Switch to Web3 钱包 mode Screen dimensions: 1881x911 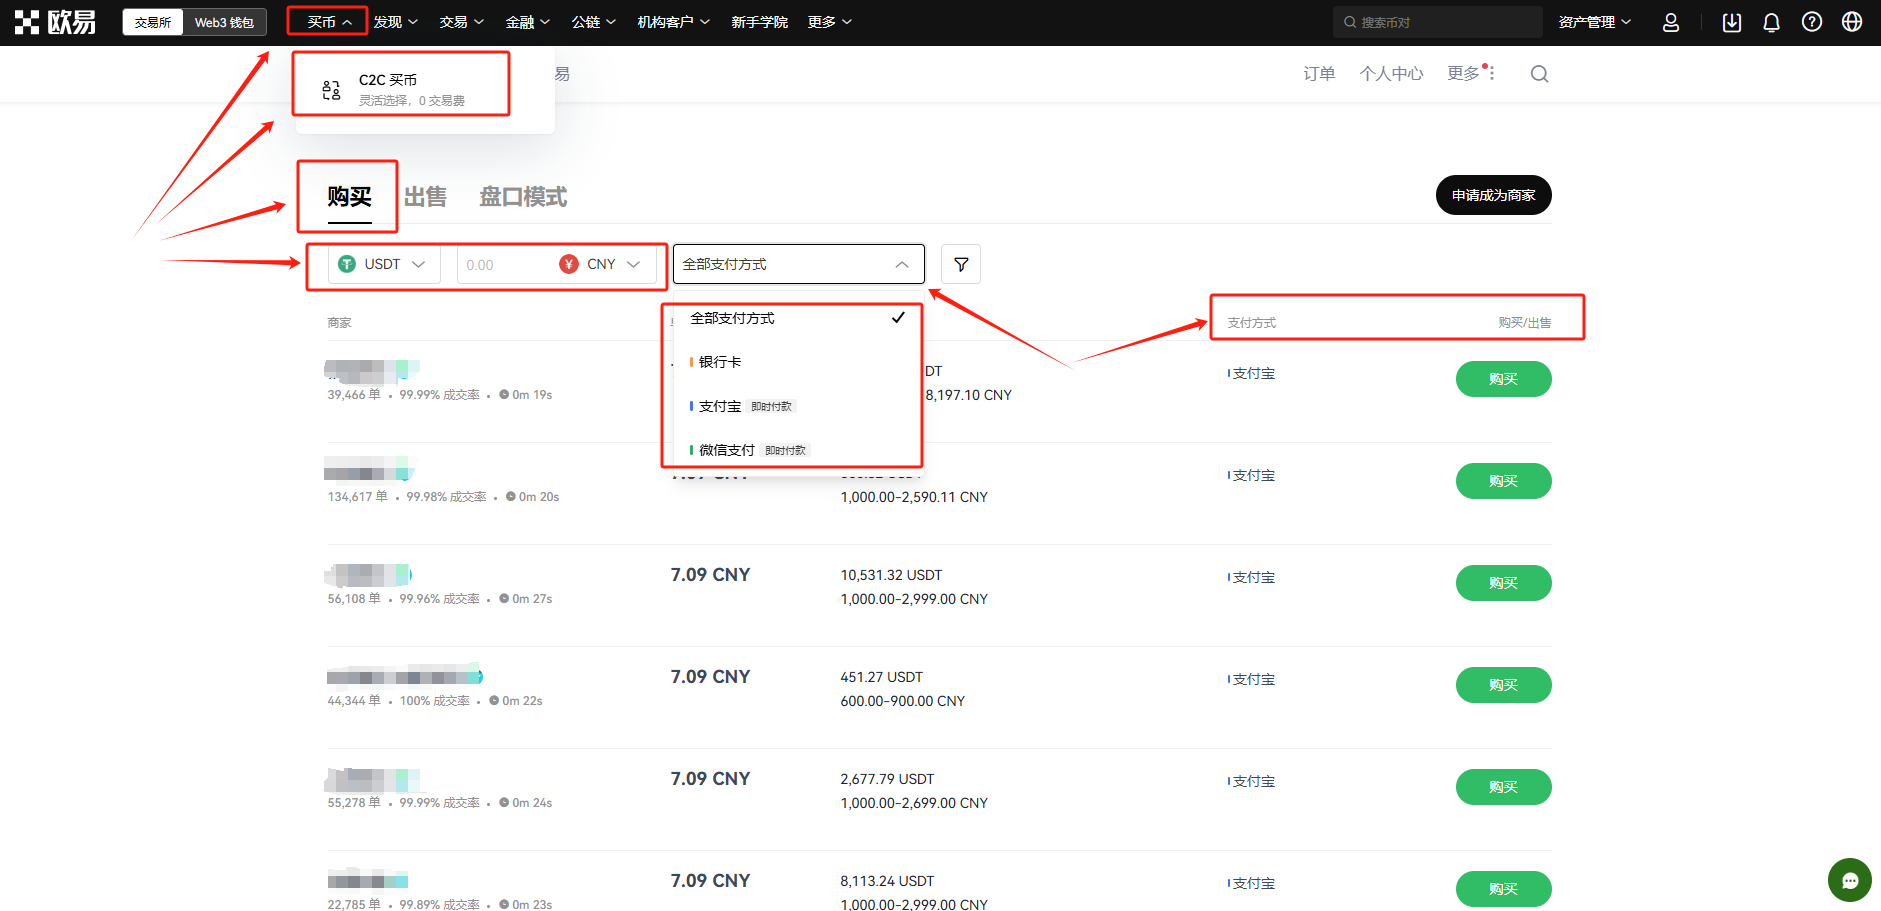tap(224, 22)
